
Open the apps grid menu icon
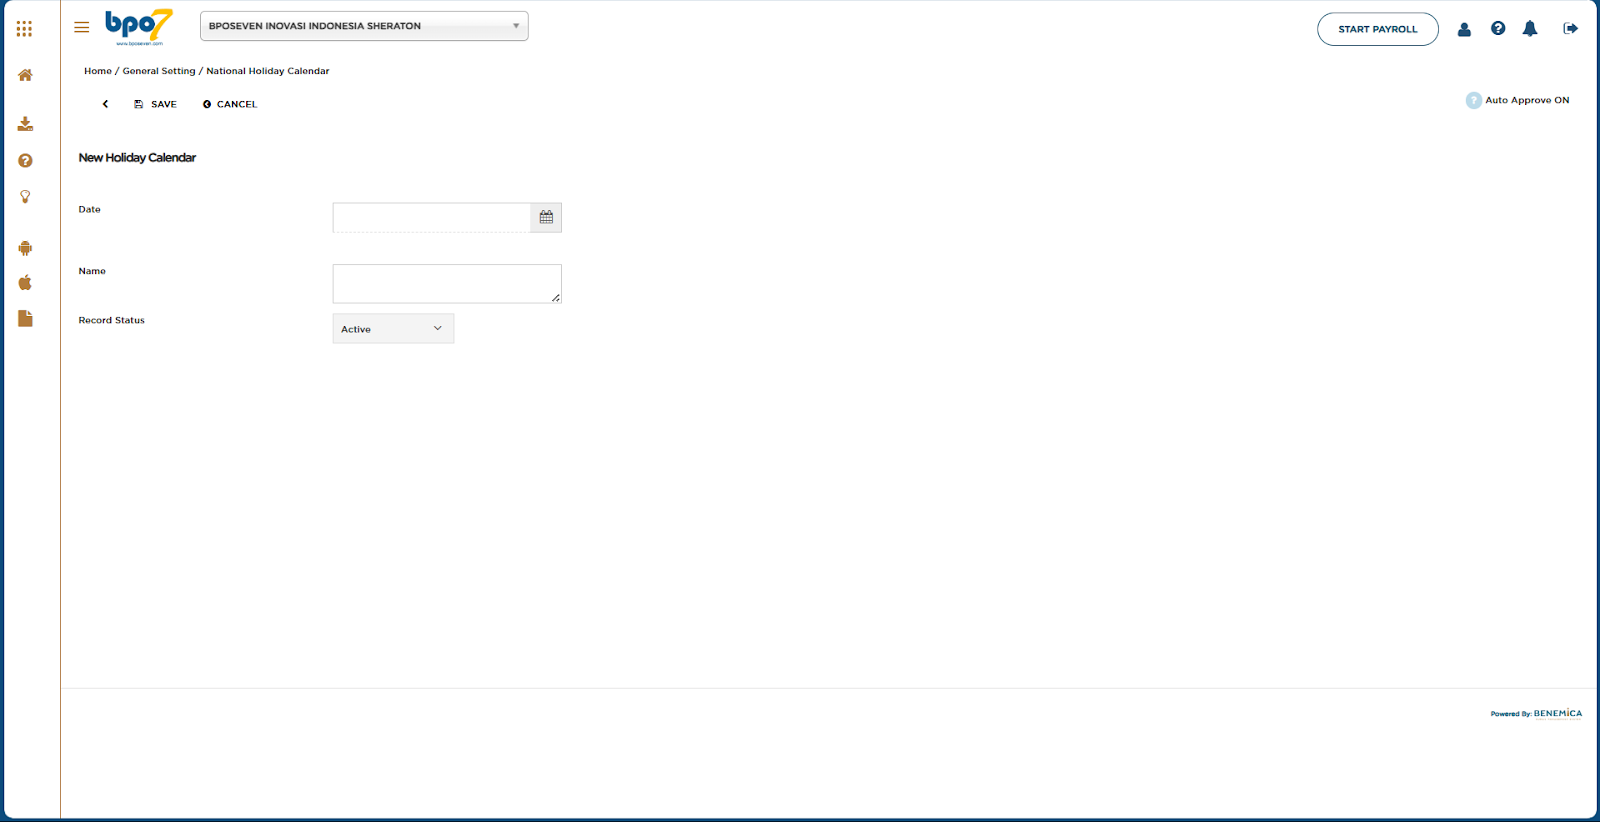coord(24,29)
